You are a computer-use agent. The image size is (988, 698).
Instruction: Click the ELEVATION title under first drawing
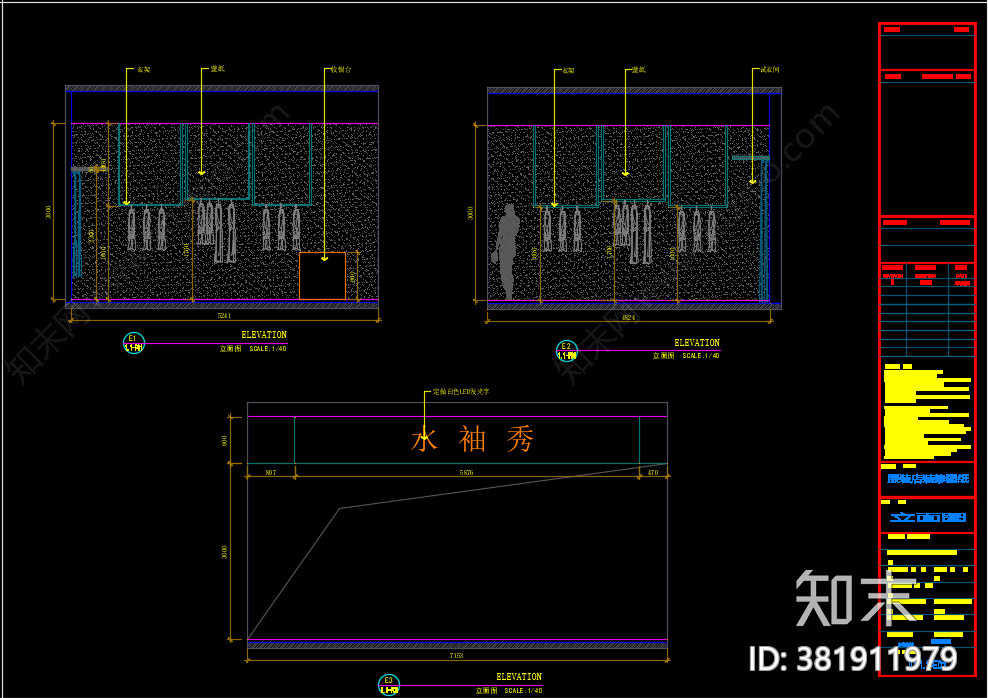click(264, 335)
